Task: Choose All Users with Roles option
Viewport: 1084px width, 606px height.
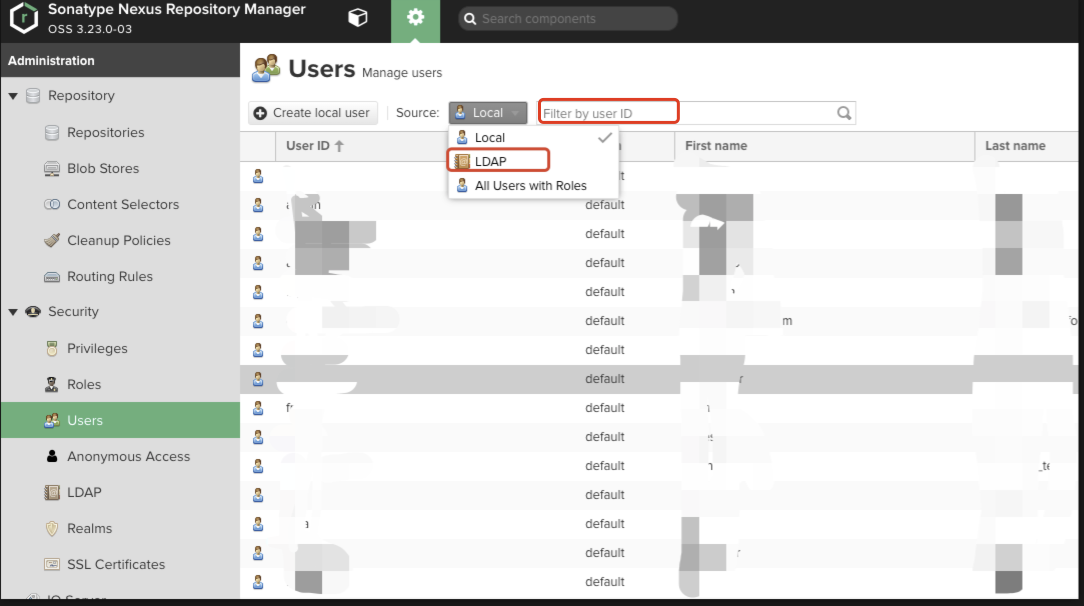Action: (x=530, y=185)
